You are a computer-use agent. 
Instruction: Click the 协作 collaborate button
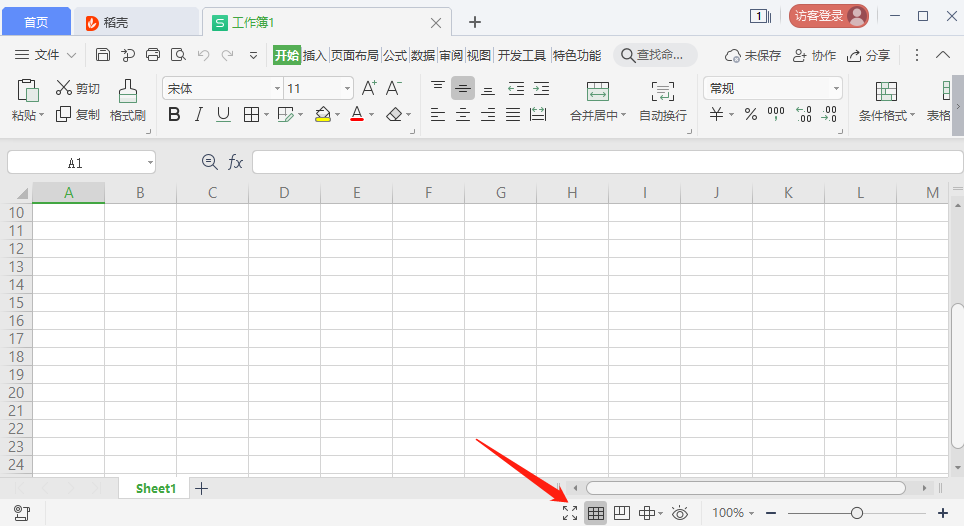[814, 56]
